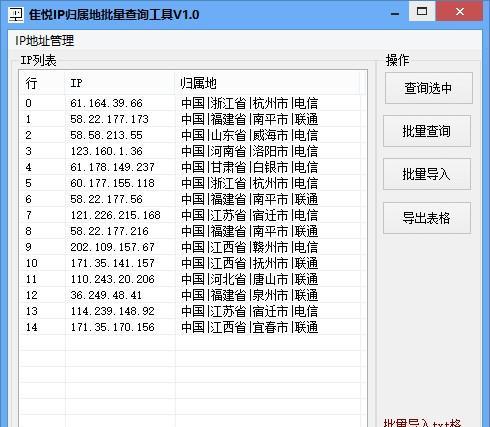The height and width of the screenshot is (427, 490).
Task: Select IP 202.109.157.67 in the list
Action: point(112,247)
